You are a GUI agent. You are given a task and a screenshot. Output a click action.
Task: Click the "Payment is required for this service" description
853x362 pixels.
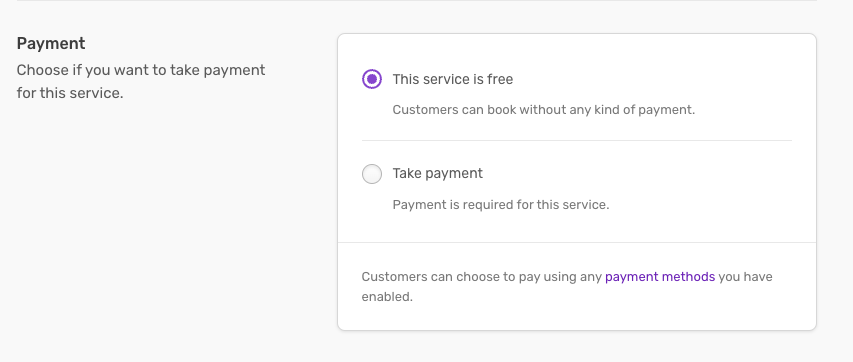pos(501,205)
